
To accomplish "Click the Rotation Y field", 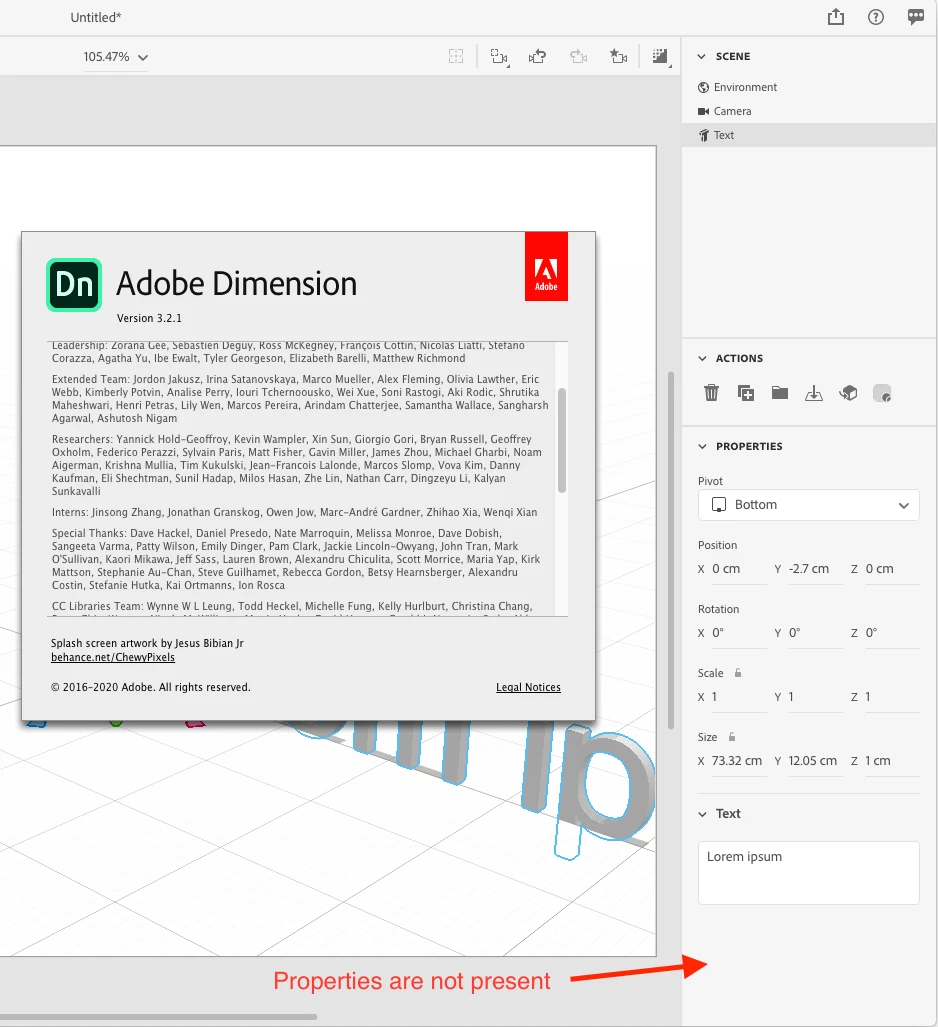I will point(815,633).
